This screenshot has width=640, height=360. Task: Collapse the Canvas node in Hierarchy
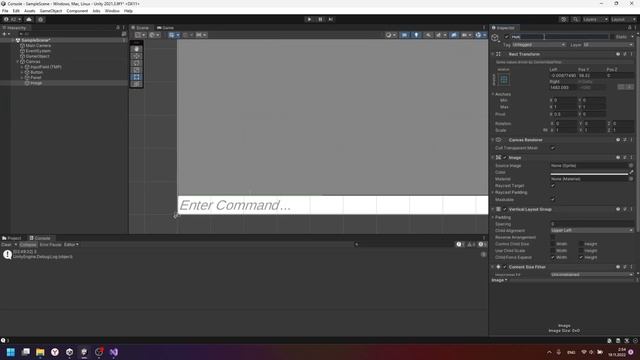point(18,62)
